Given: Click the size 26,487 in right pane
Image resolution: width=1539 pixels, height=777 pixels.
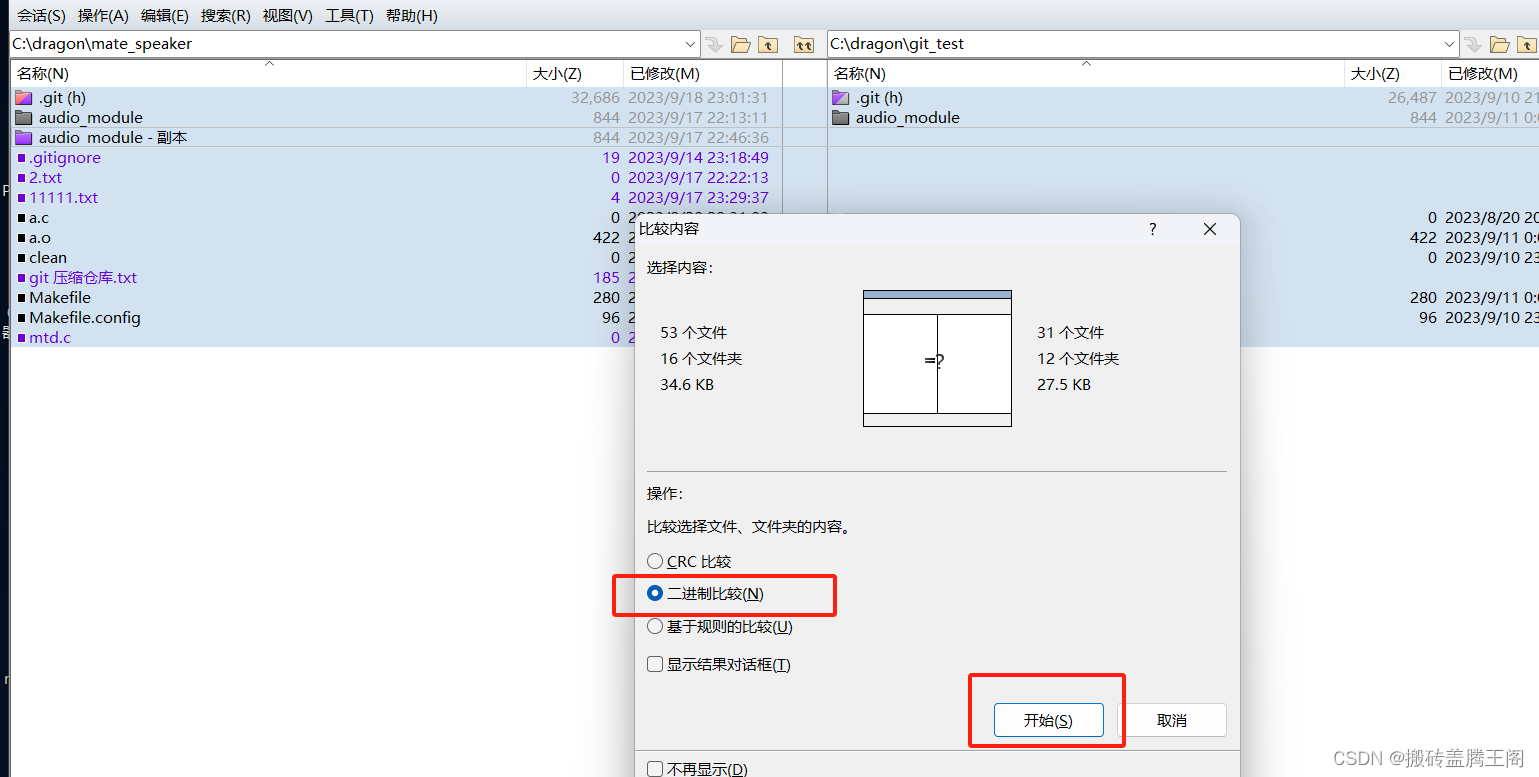Looking at the screenshot, I should coord(1412,97).
